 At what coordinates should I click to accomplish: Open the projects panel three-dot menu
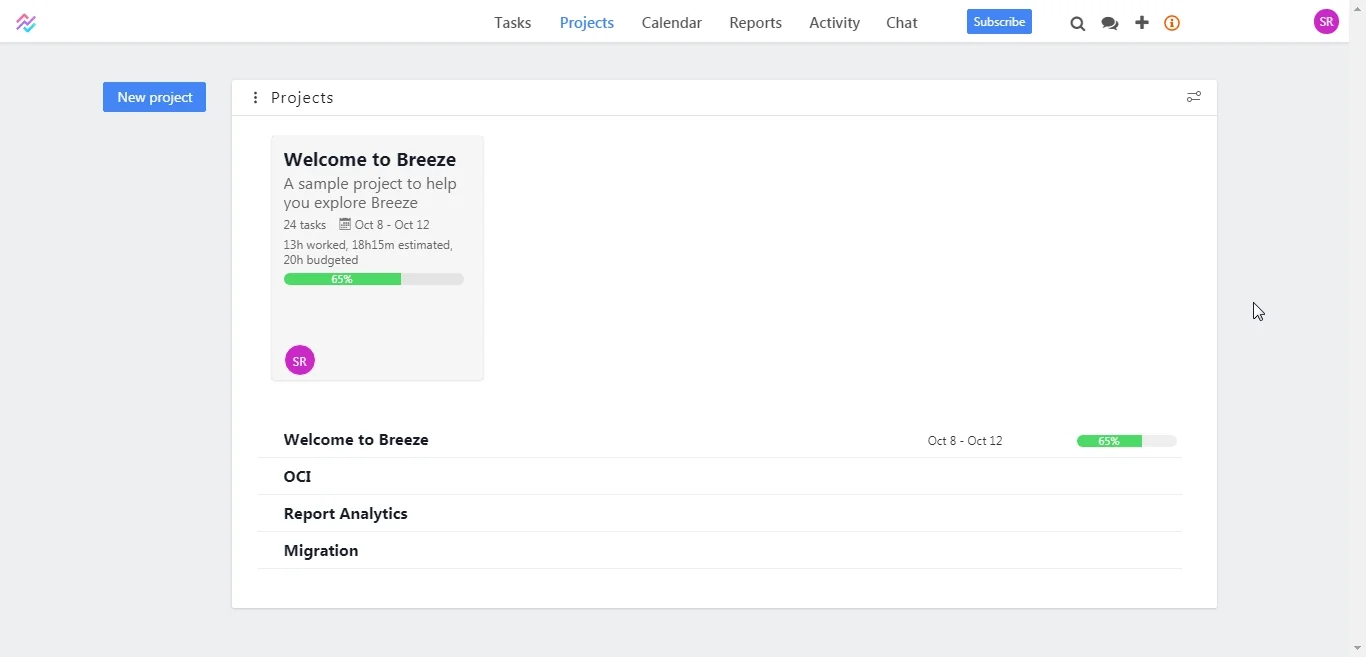point(256,98)
